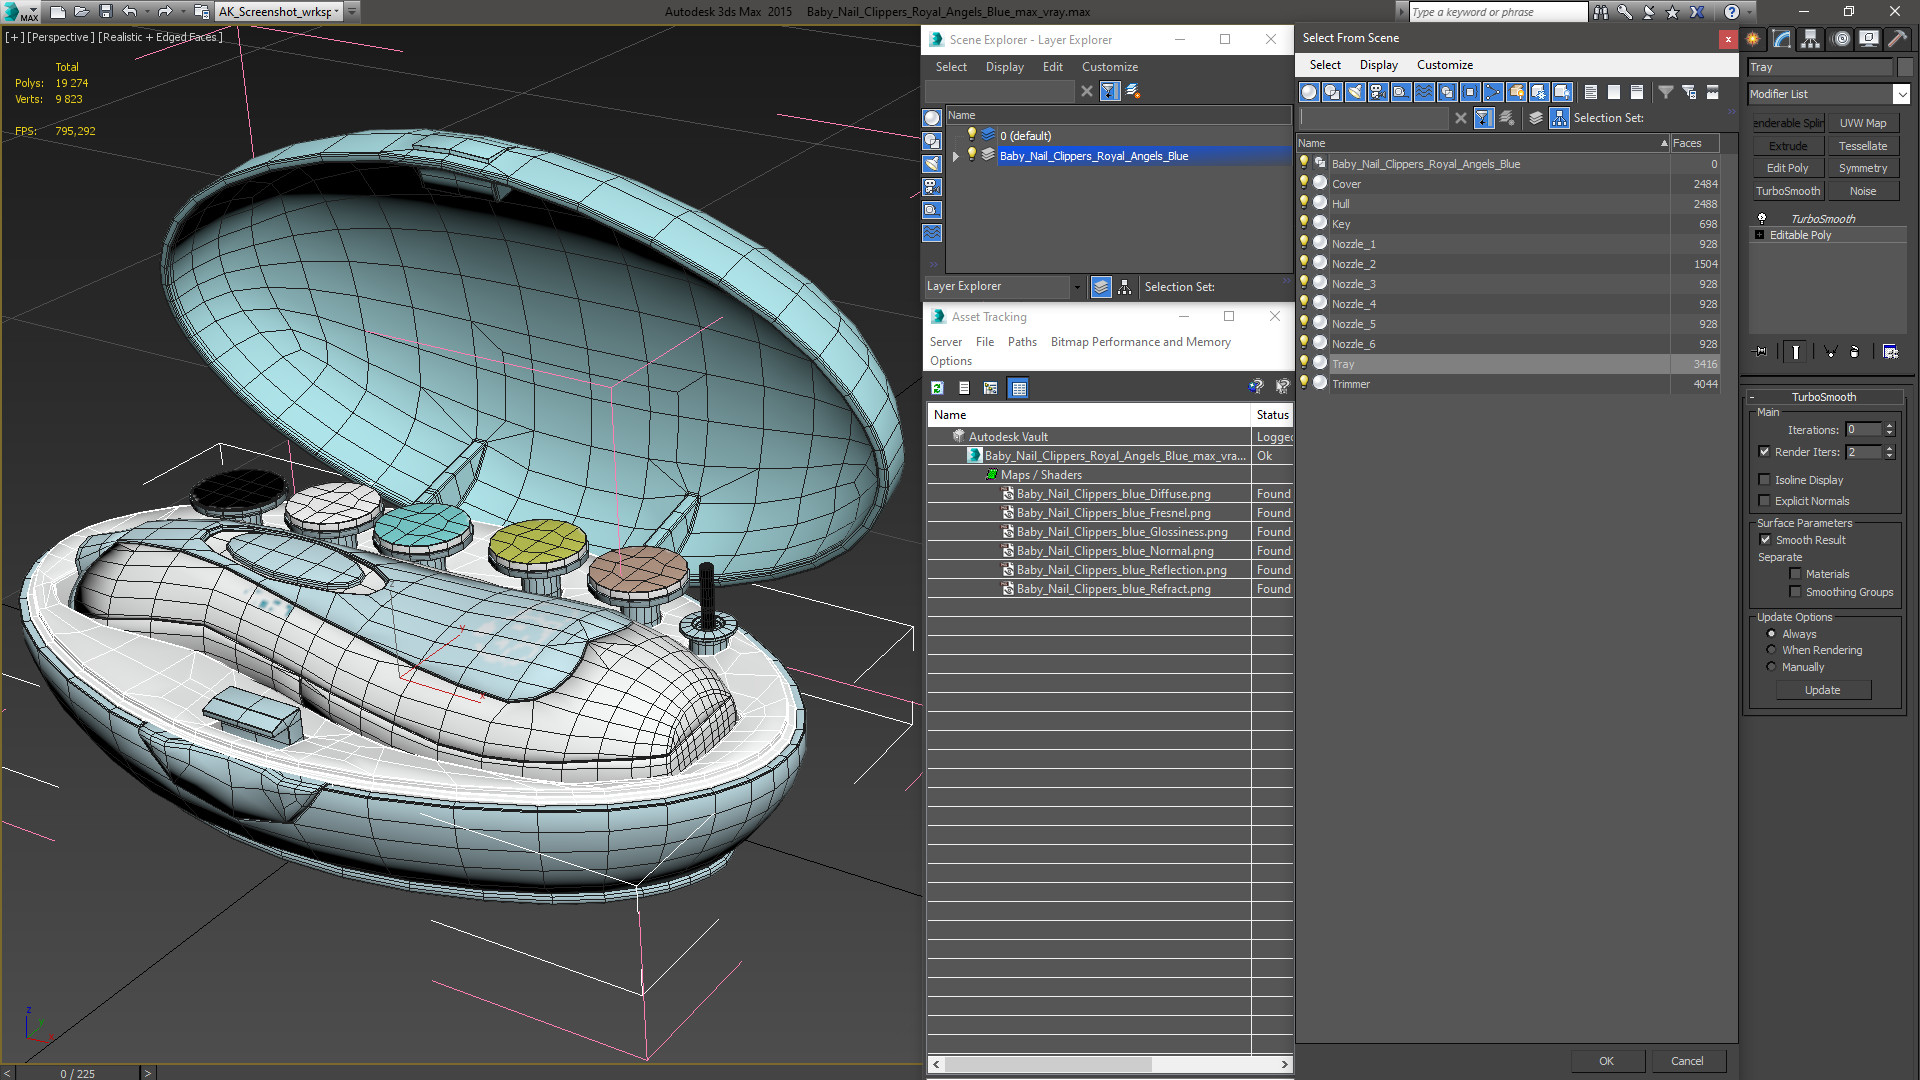This screenshot has height=1080, width=1920.
Task: Click Save icon in main toolbar
Action: (105, 12)
